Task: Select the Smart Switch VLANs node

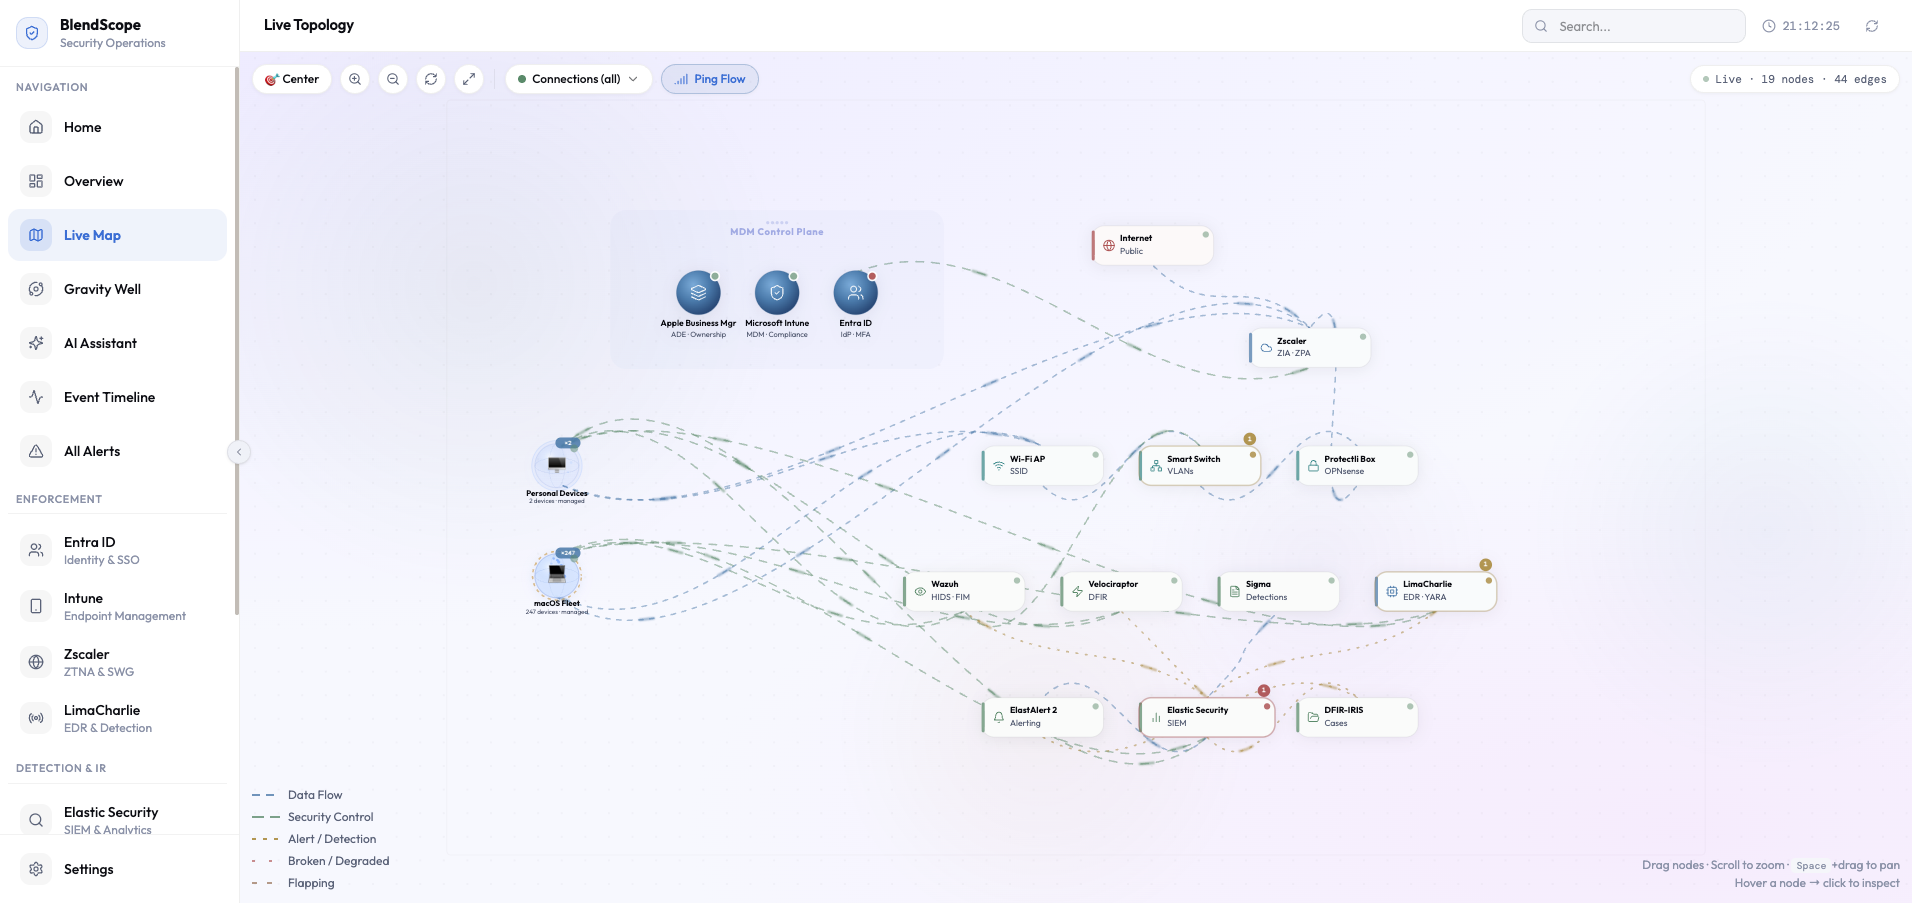Action: tap(1199, 465)
